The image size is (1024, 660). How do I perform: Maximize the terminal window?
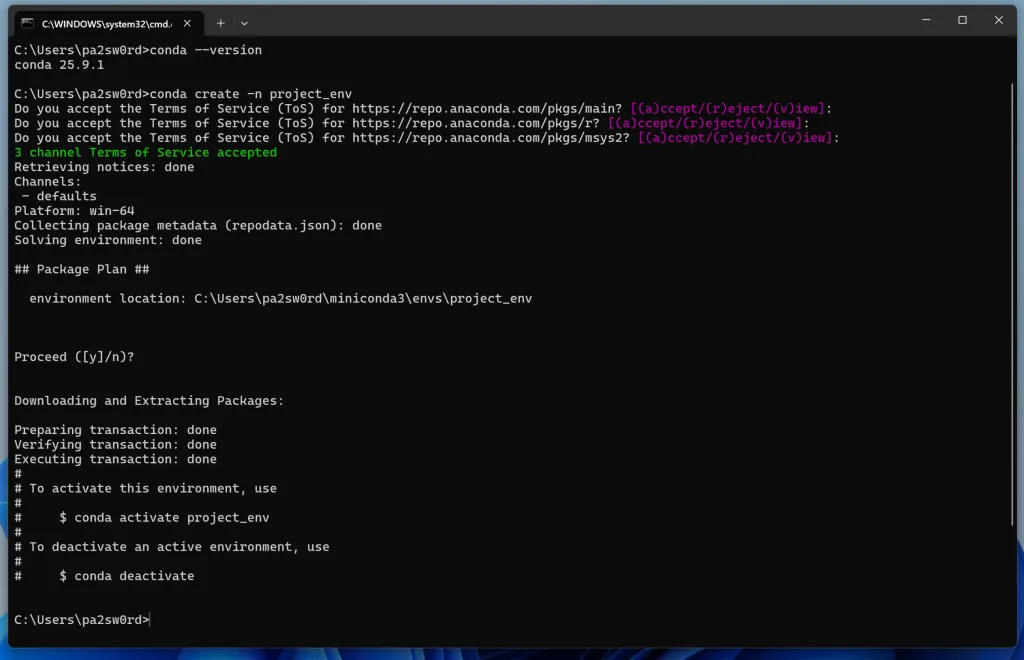962,19
